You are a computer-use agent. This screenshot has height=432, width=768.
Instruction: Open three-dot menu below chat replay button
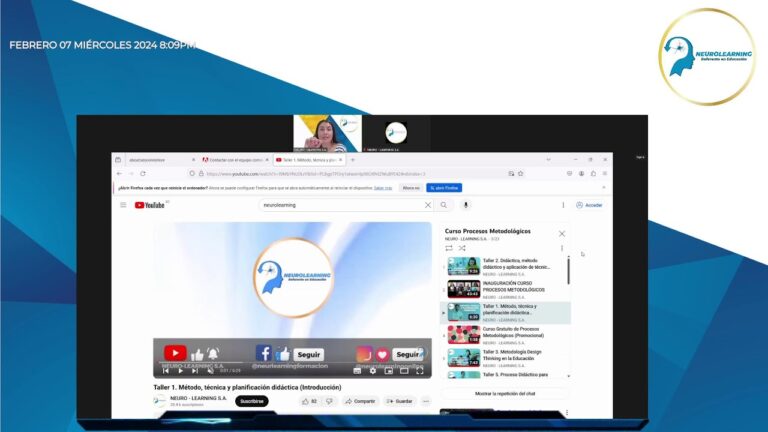(567, 413)
